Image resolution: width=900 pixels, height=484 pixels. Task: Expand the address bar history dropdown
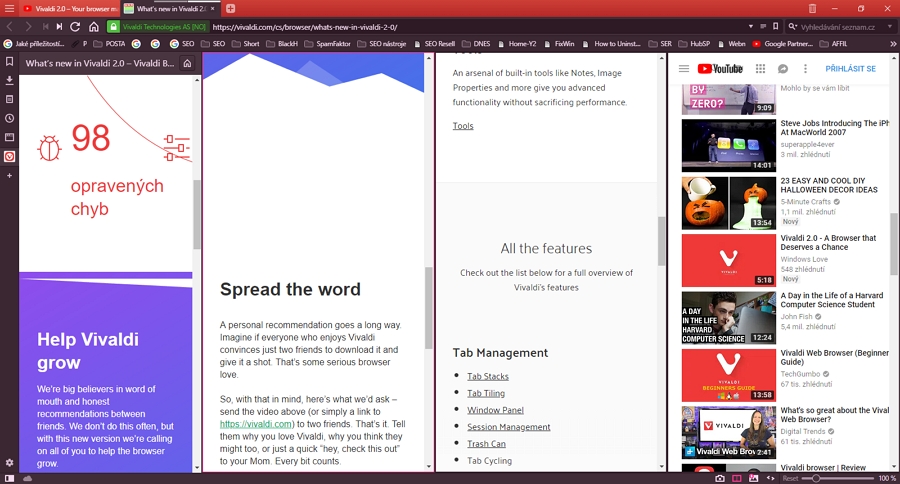(751, 26)
